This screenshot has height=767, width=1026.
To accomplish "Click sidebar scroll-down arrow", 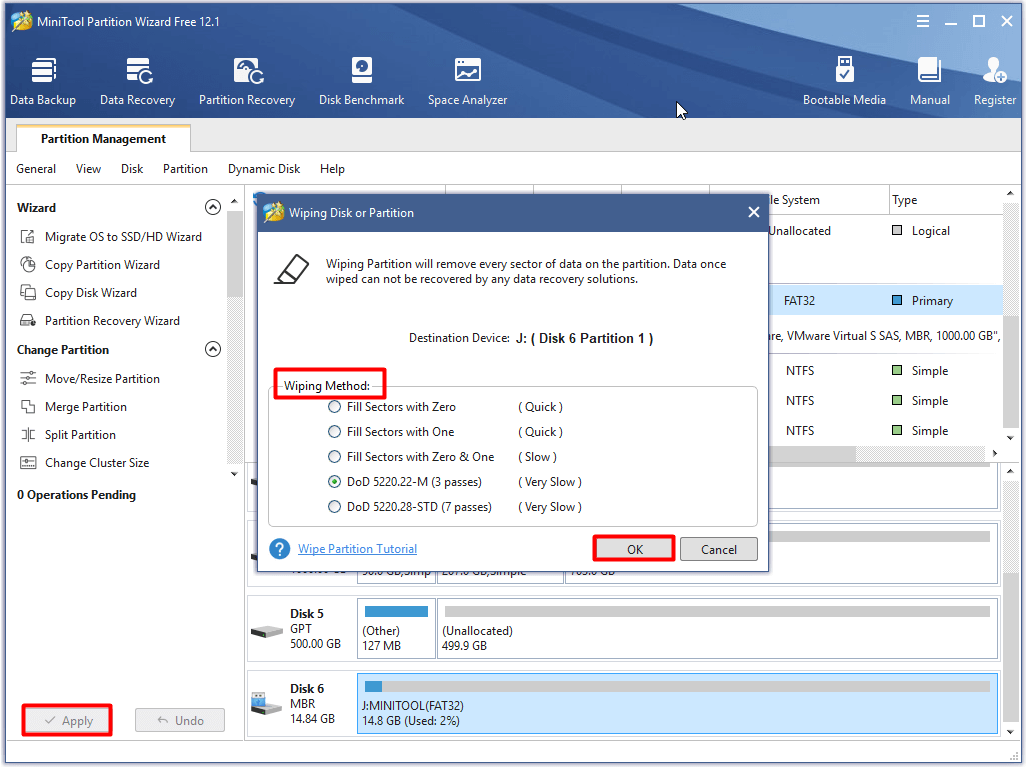I will pyautogui.click(x=234, y=474).
